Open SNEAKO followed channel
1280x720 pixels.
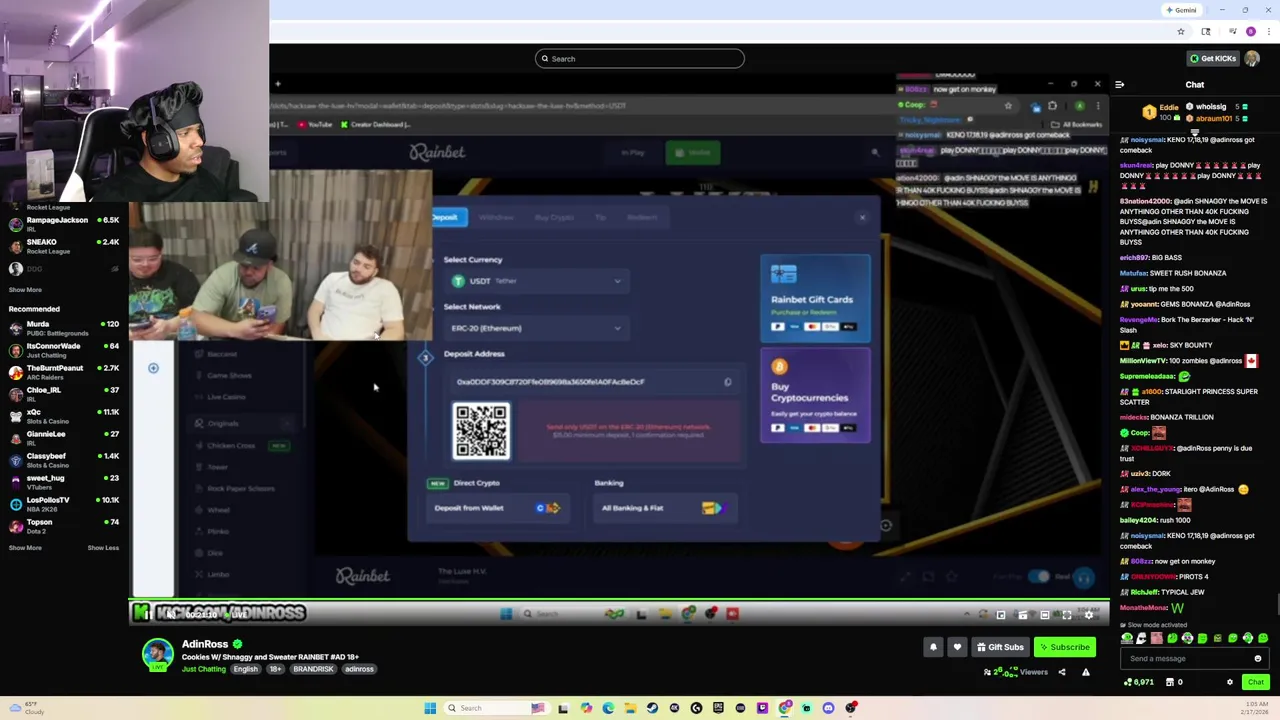63,246
